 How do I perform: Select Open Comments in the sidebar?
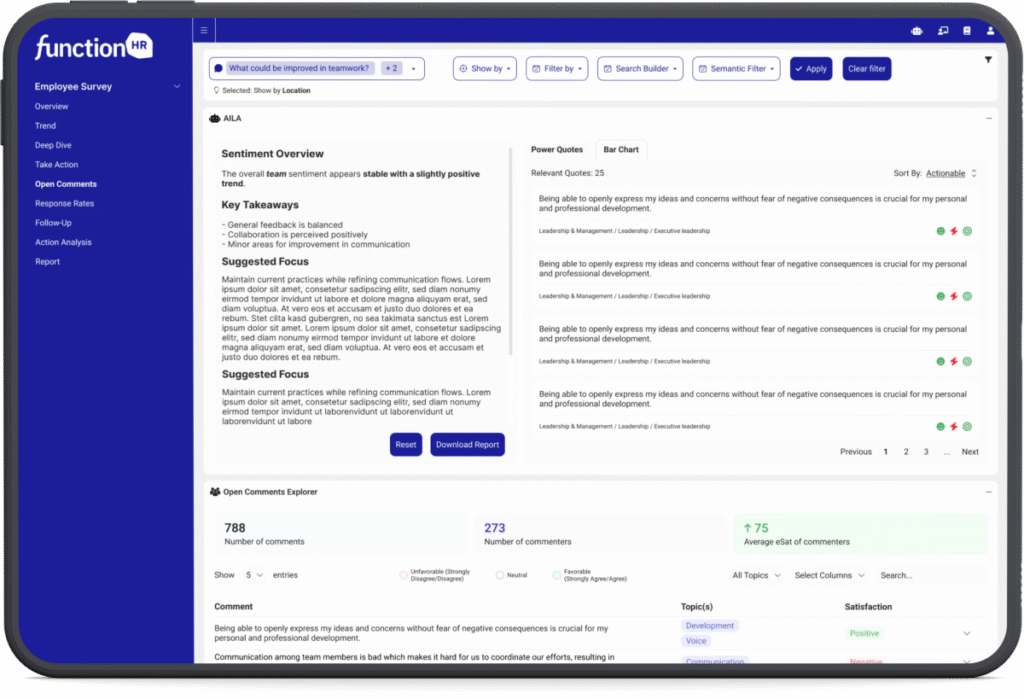point(65,184)
